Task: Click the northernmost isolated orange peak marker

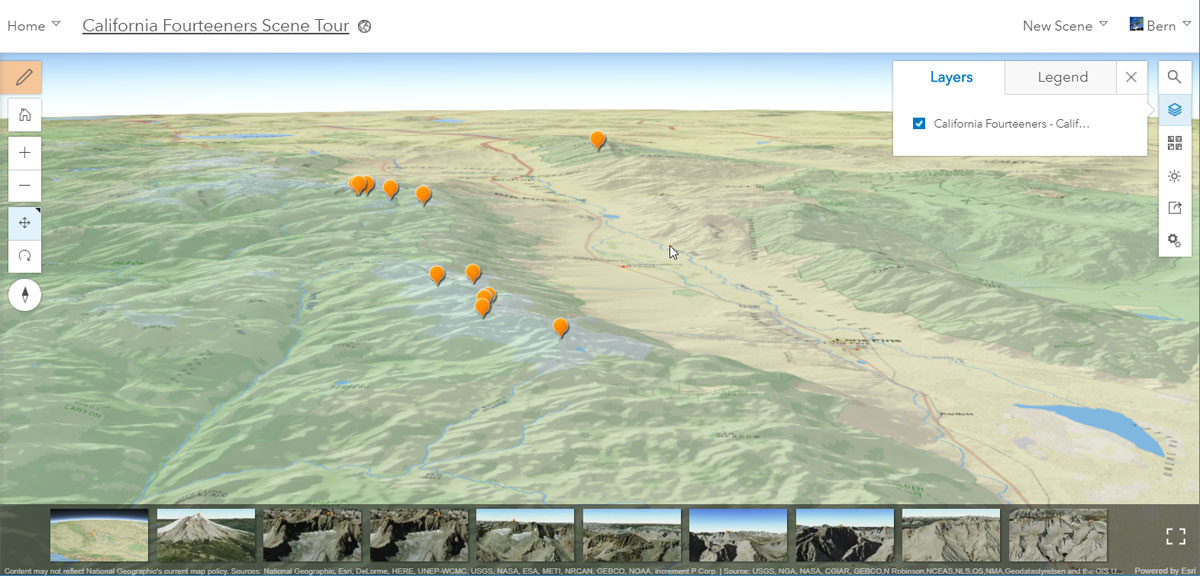Action: coord(597,140)
